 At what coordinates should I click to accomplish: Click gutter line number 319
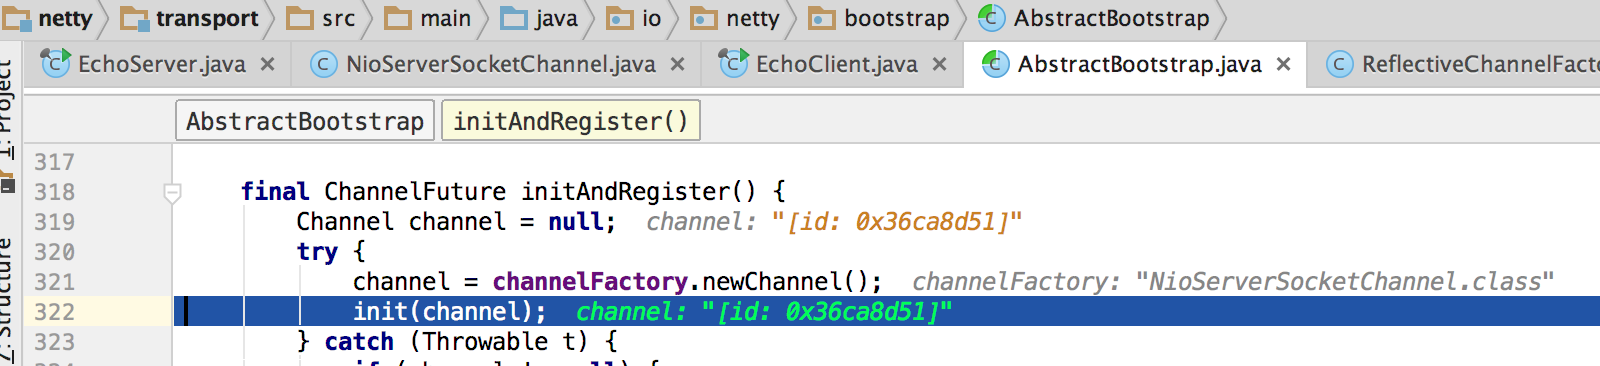pos(54,222)
